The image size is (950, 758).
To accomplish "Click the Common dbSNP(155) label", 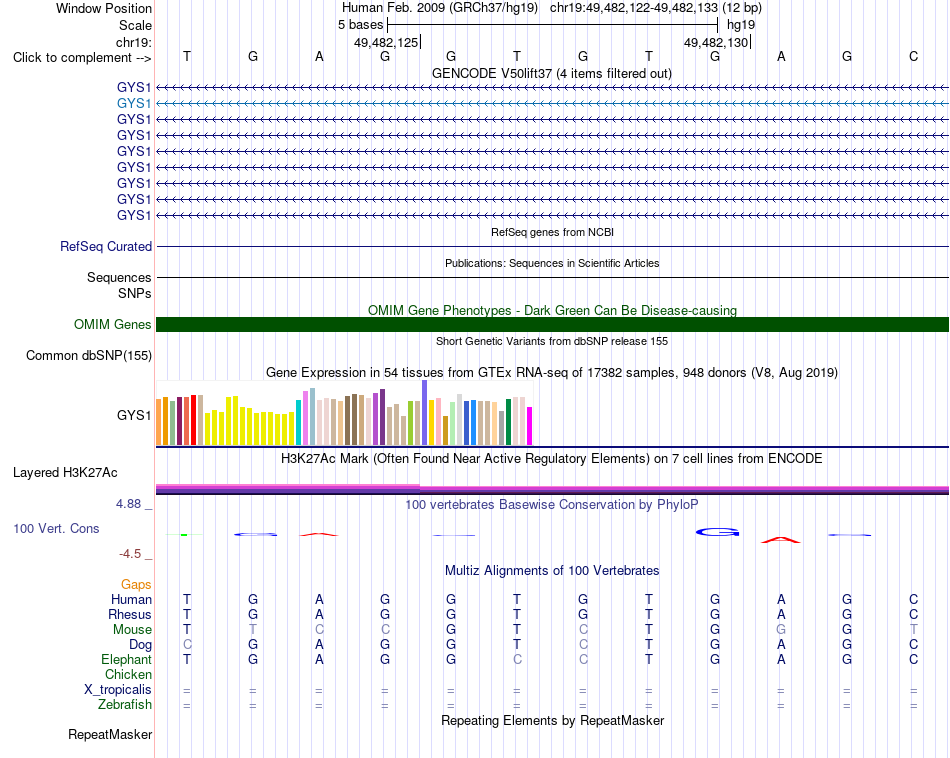I will [88, 356].
